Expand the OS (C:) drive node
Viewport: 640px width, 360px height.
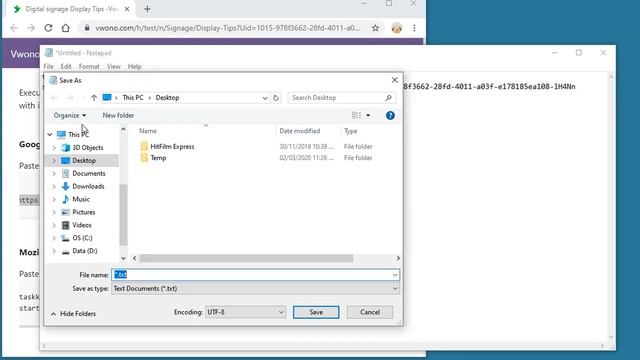pos(54,238)
